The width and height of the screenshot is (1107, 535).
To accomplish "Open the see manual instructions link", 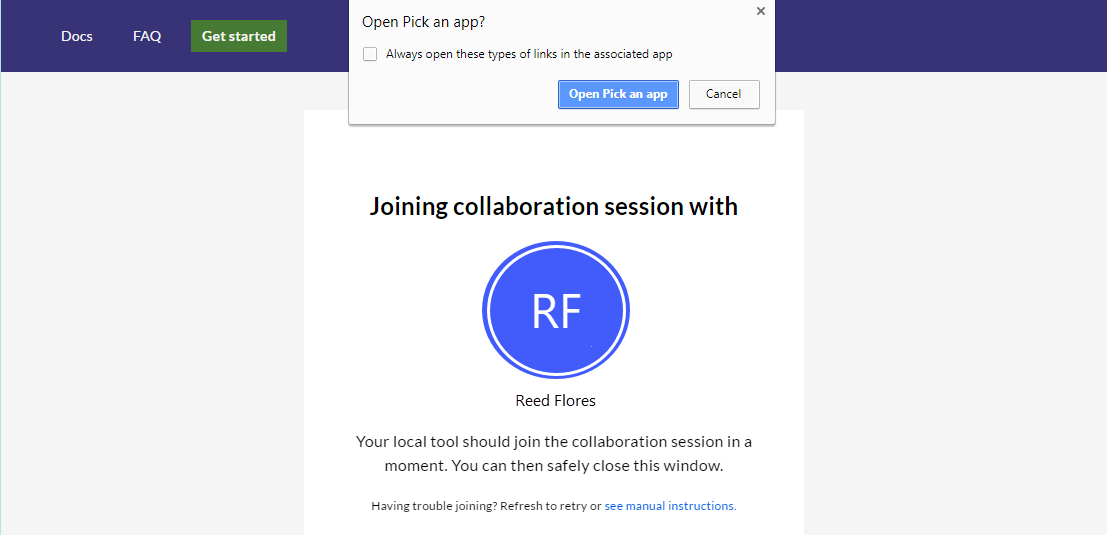I will click(670, 506).
